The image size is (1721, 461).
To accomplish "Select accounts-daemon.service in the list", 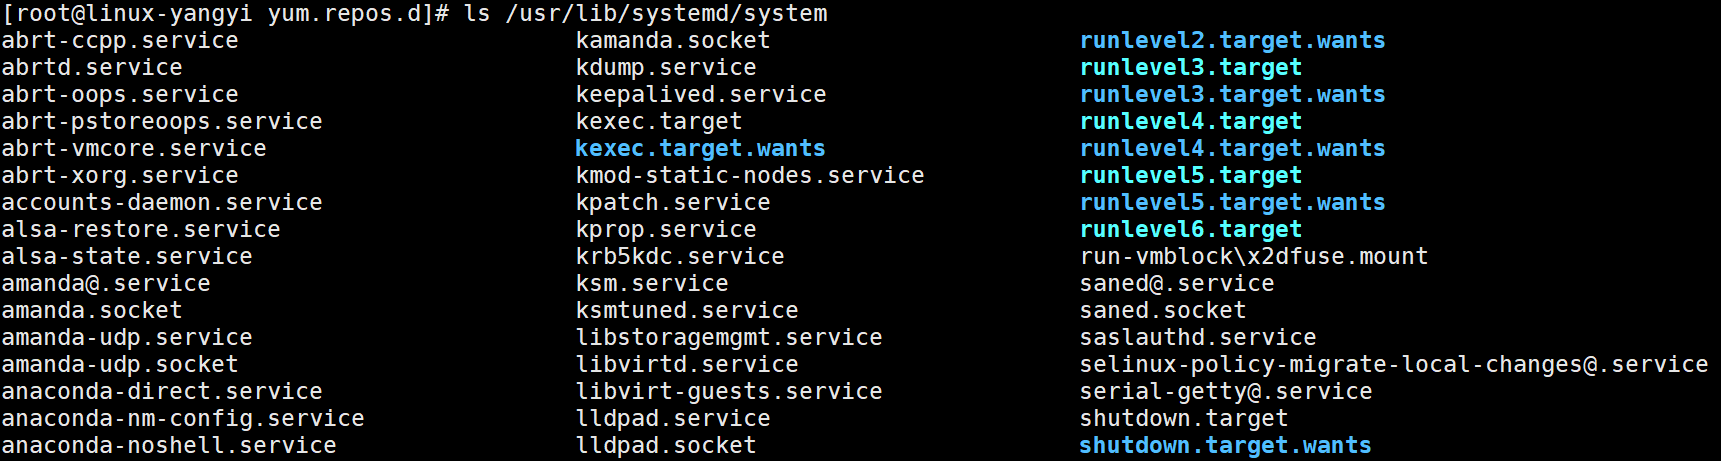I will coord(161,203).
